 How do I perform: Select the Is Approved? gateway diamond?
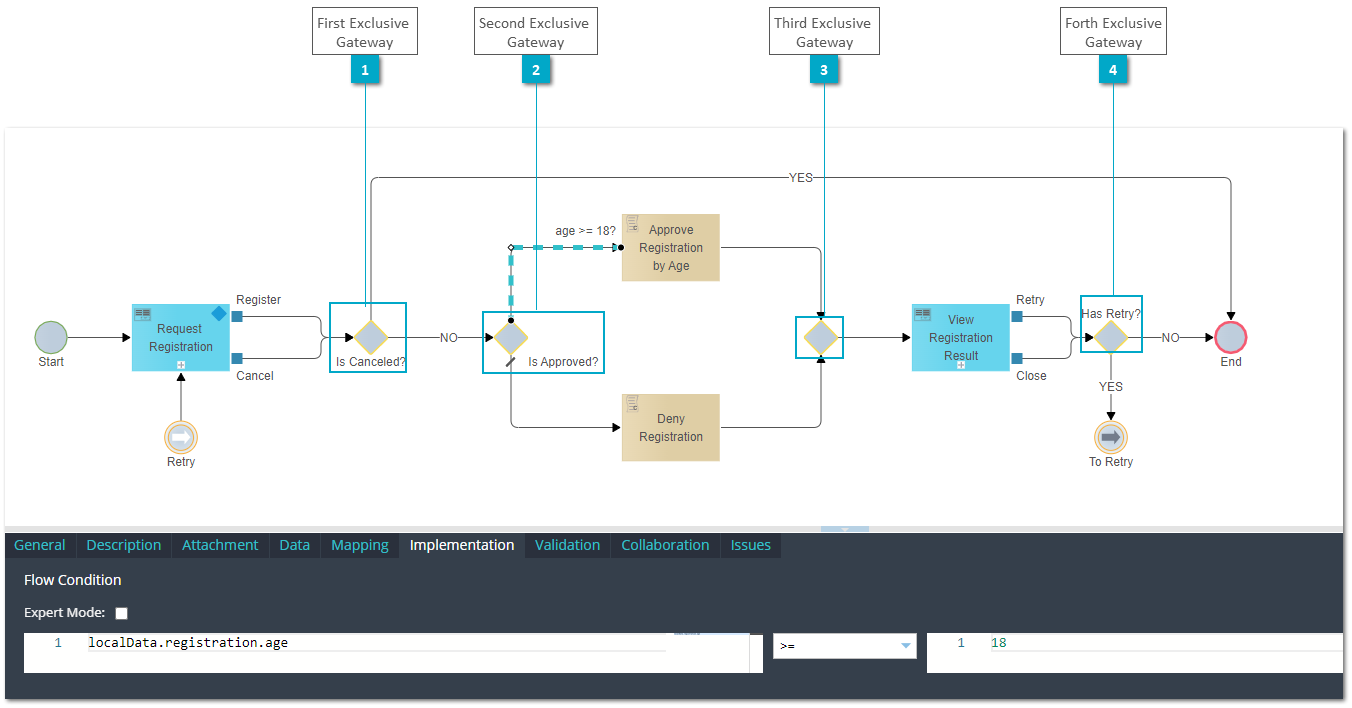click(x=511, y=337)
